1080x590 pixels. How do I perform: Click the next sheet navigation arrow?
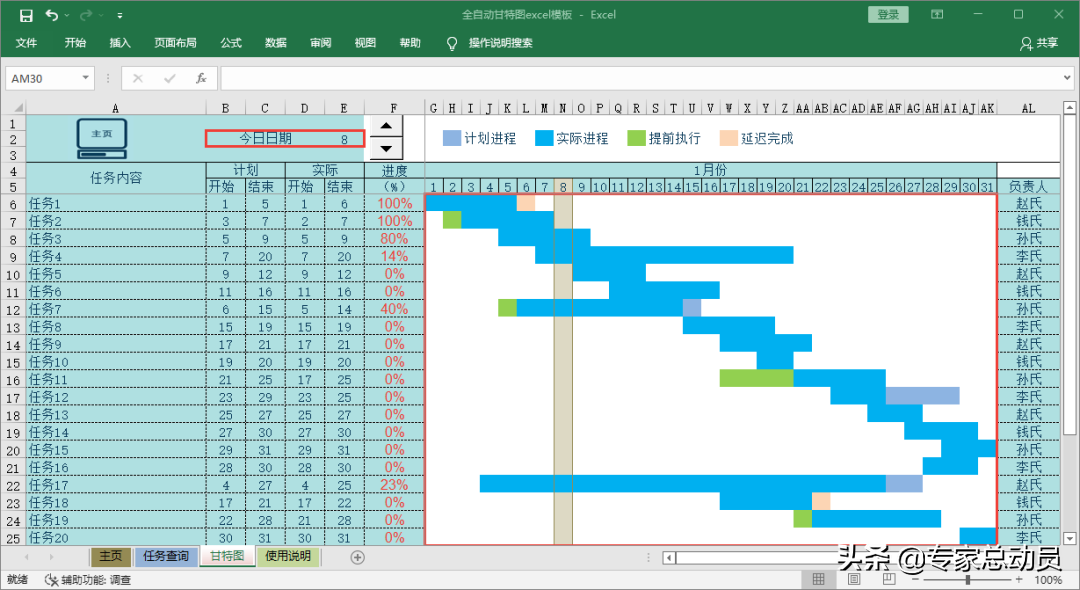[52, 557]
